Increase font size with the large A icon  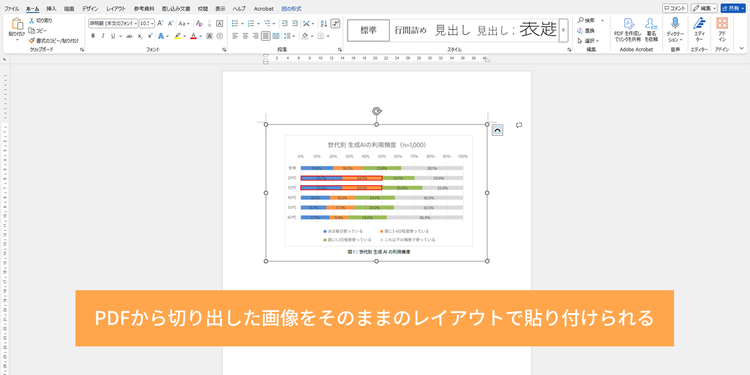pyautogui.click(x=160, y=23)
